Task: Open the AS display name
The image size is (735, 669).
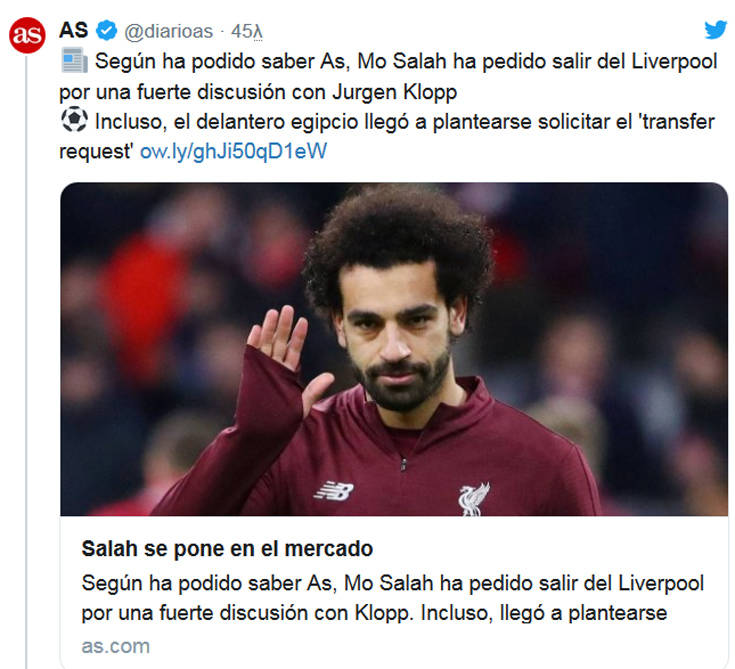Action: point(74,31)
